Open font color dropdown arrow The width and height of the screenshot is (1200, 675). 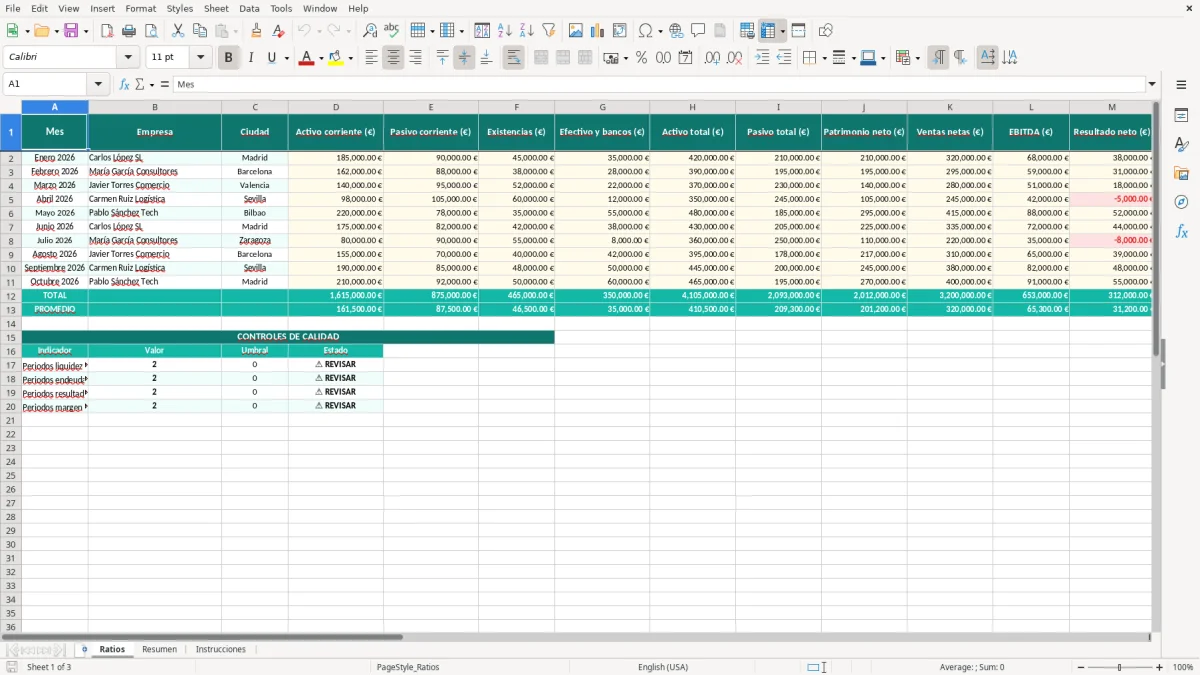click(320, 58)
